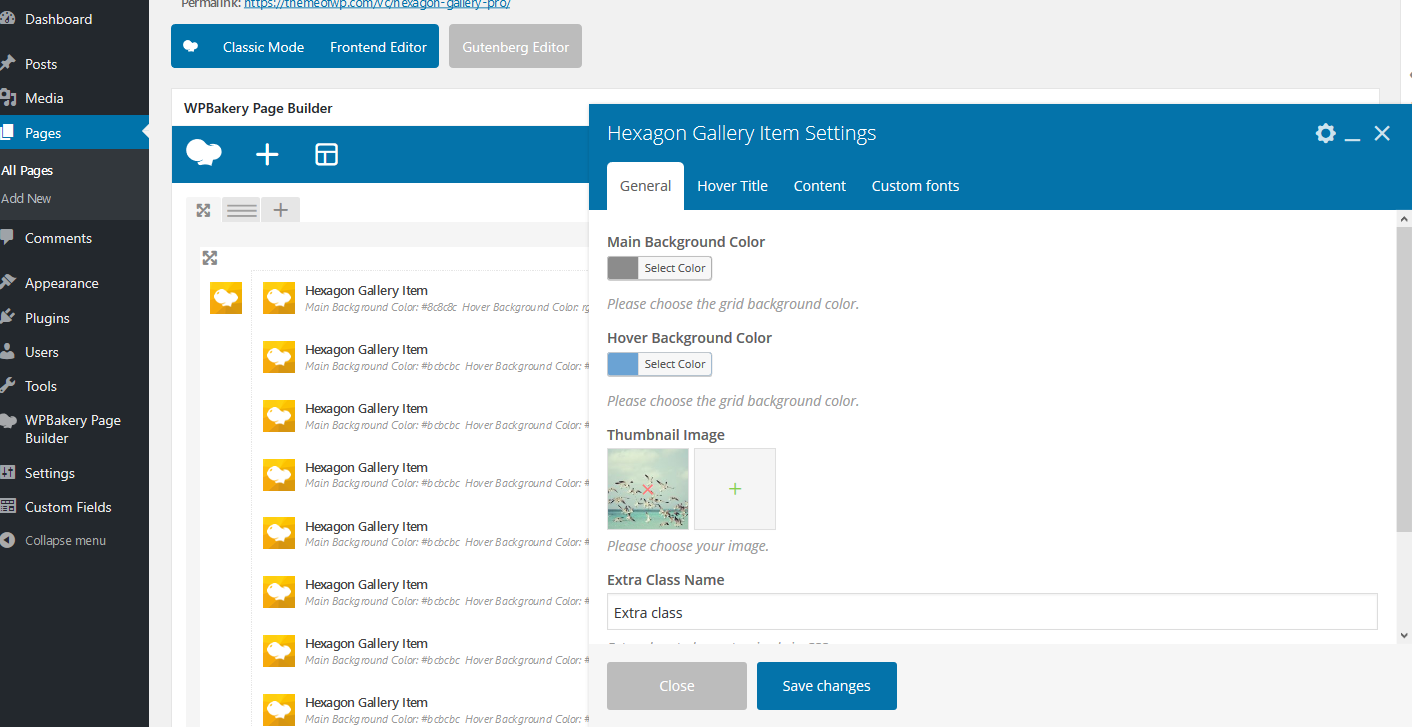The width and height of the screenshot is (1412, 727).
Task: Collapse the admin sidebar menu
Action: [65, 541]
